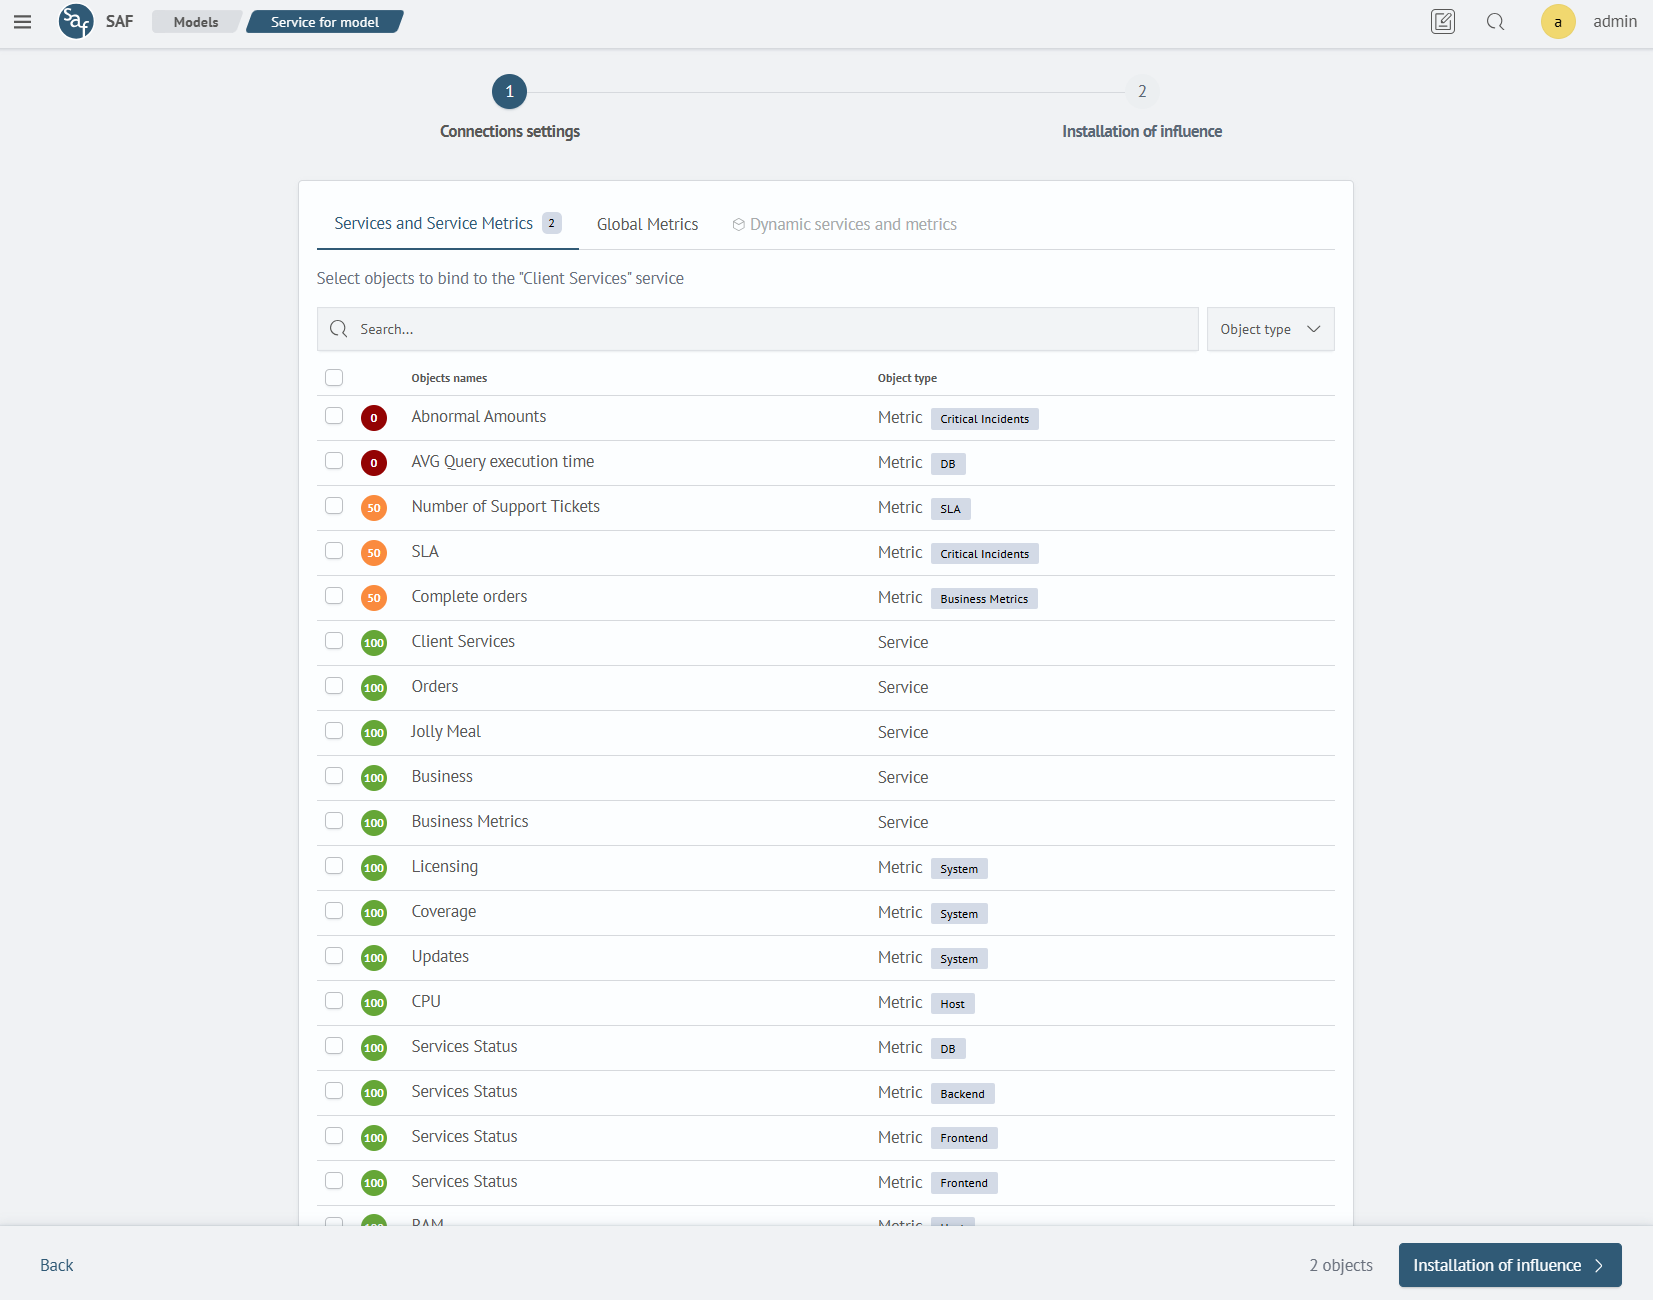
Task: Focus the Search objects input field
Action: (x=758, y=329)
